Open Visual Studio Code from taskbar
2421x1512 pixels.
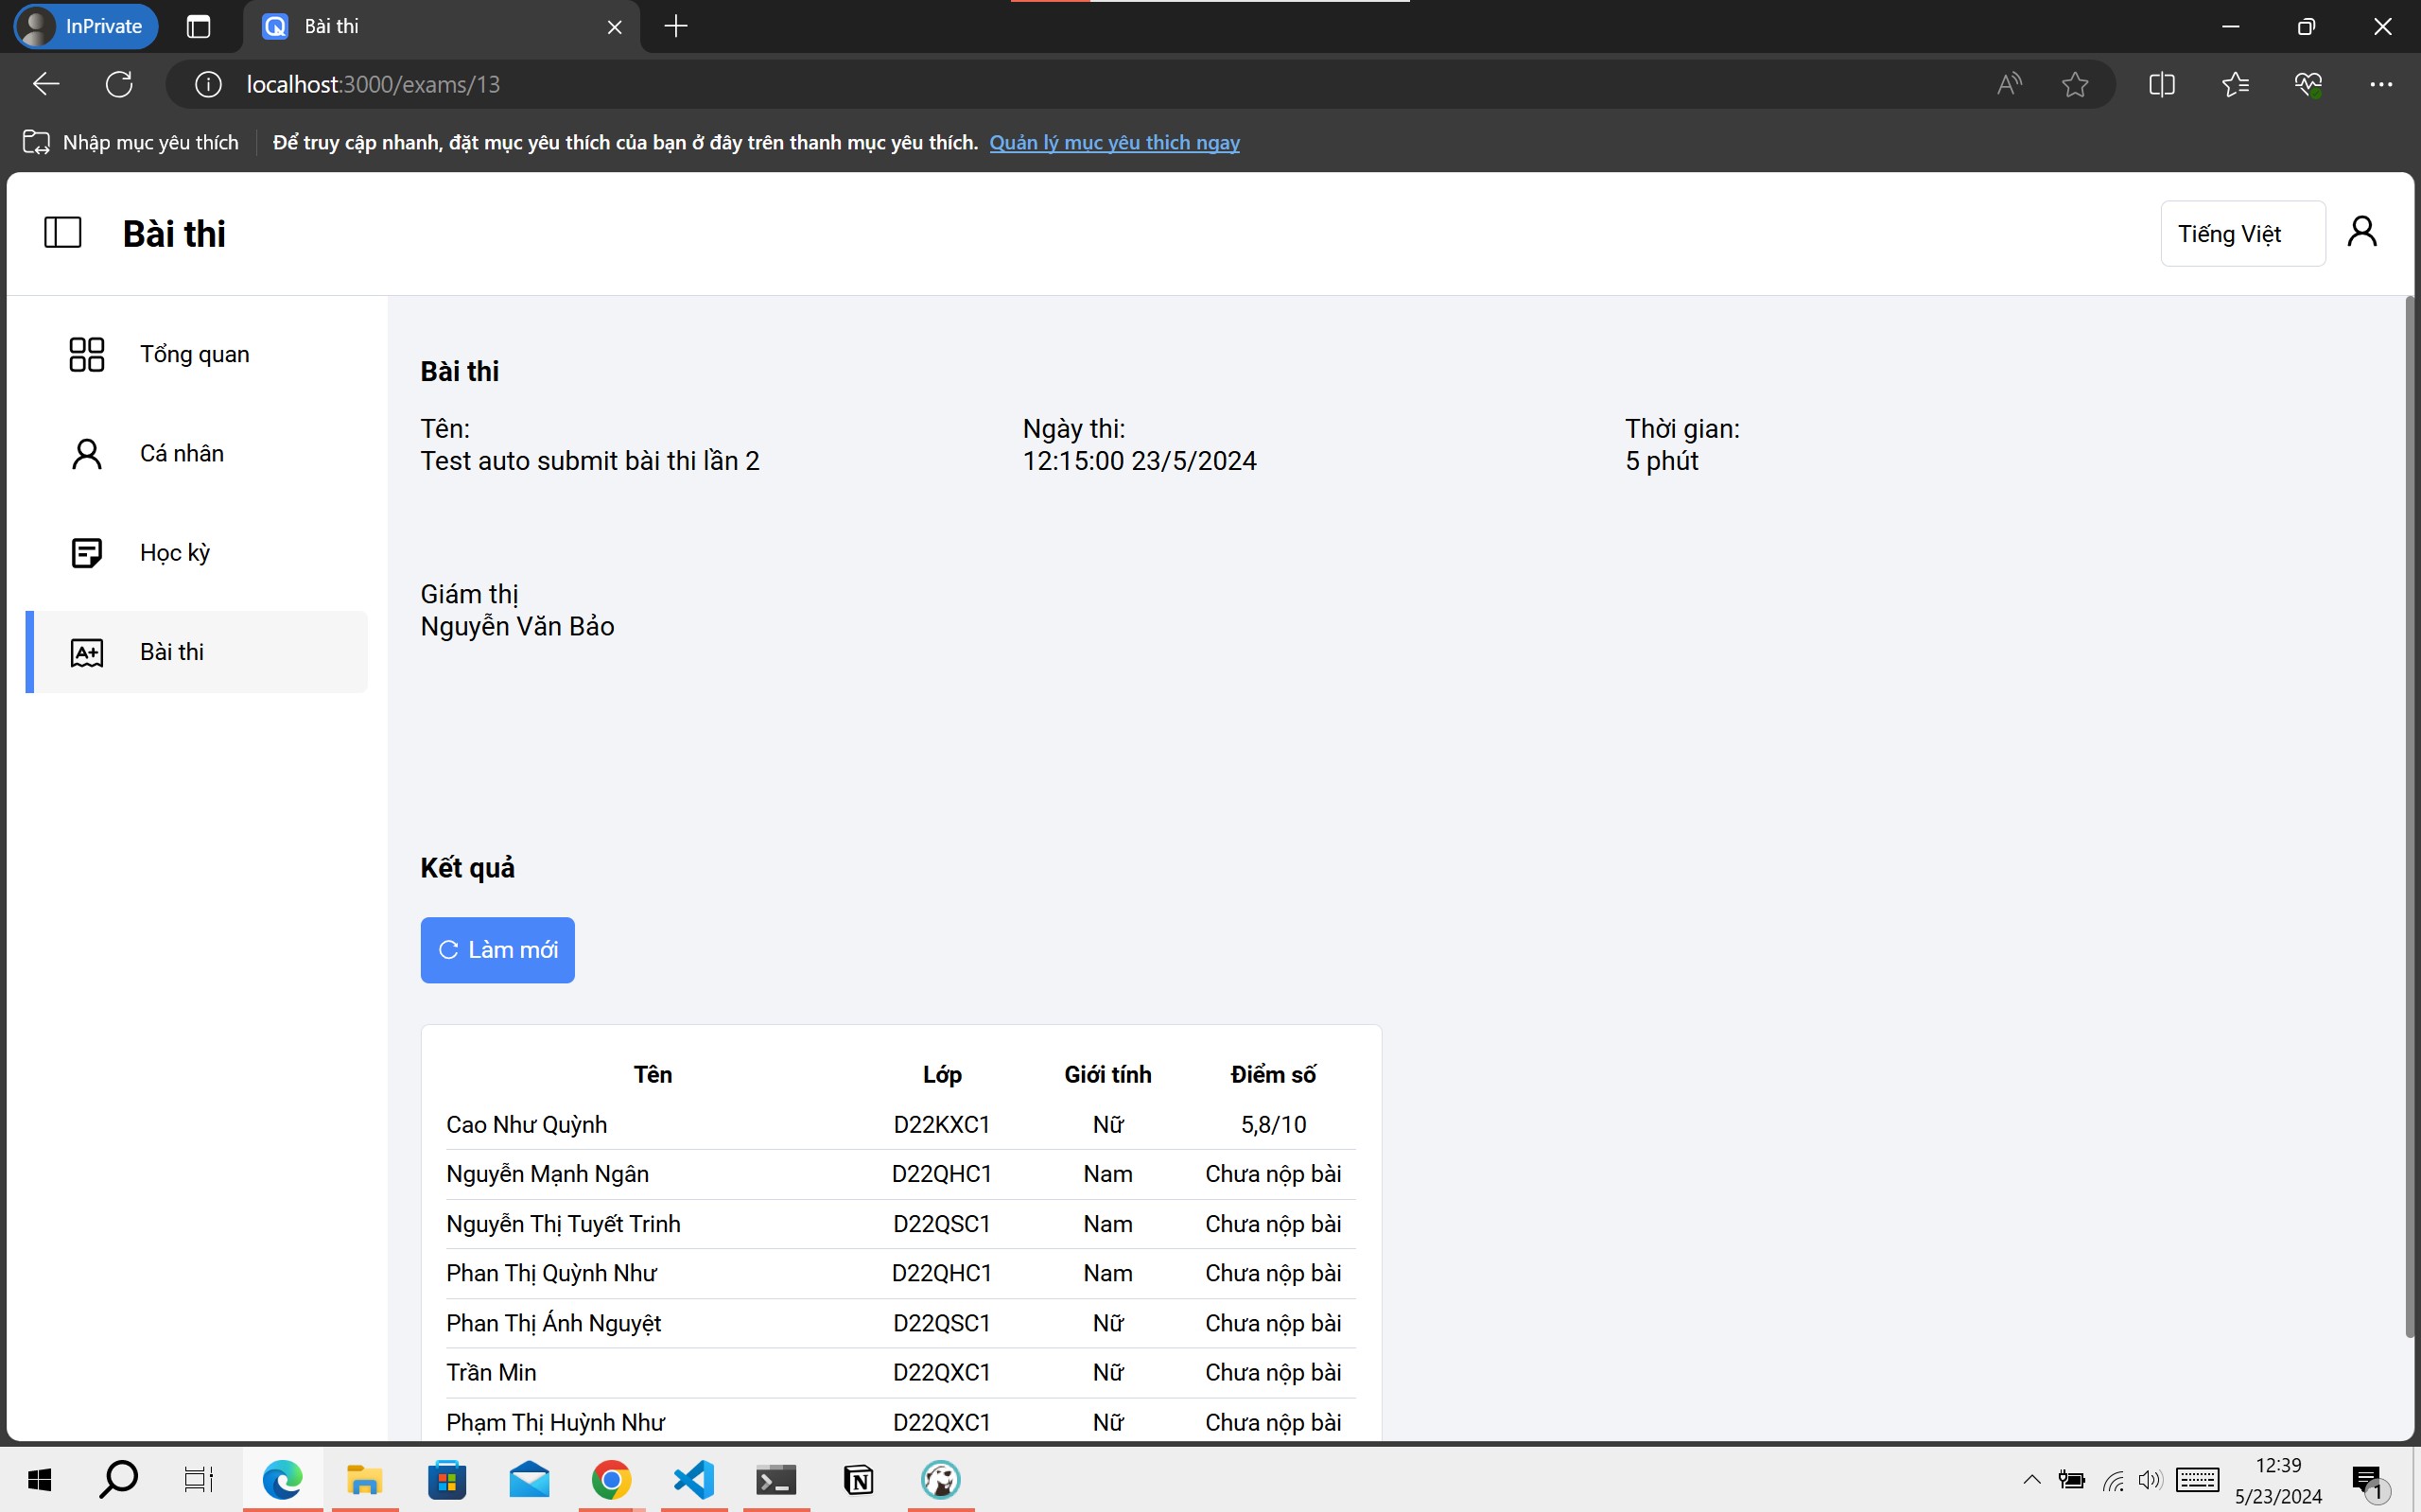(x=694, y=1479)
